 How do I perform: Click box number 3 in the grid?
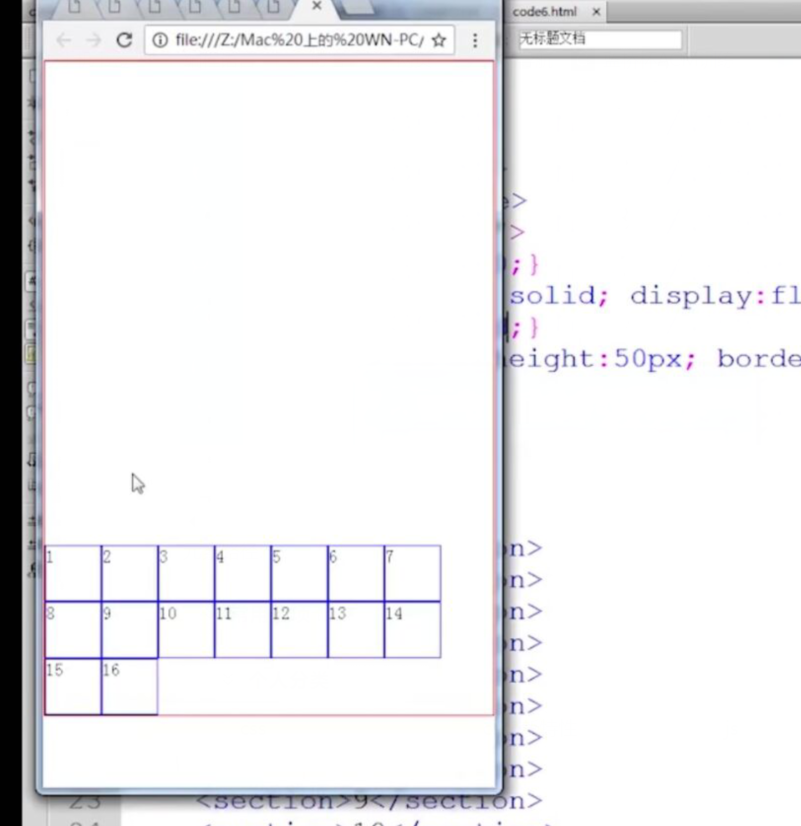coord(186,573)
